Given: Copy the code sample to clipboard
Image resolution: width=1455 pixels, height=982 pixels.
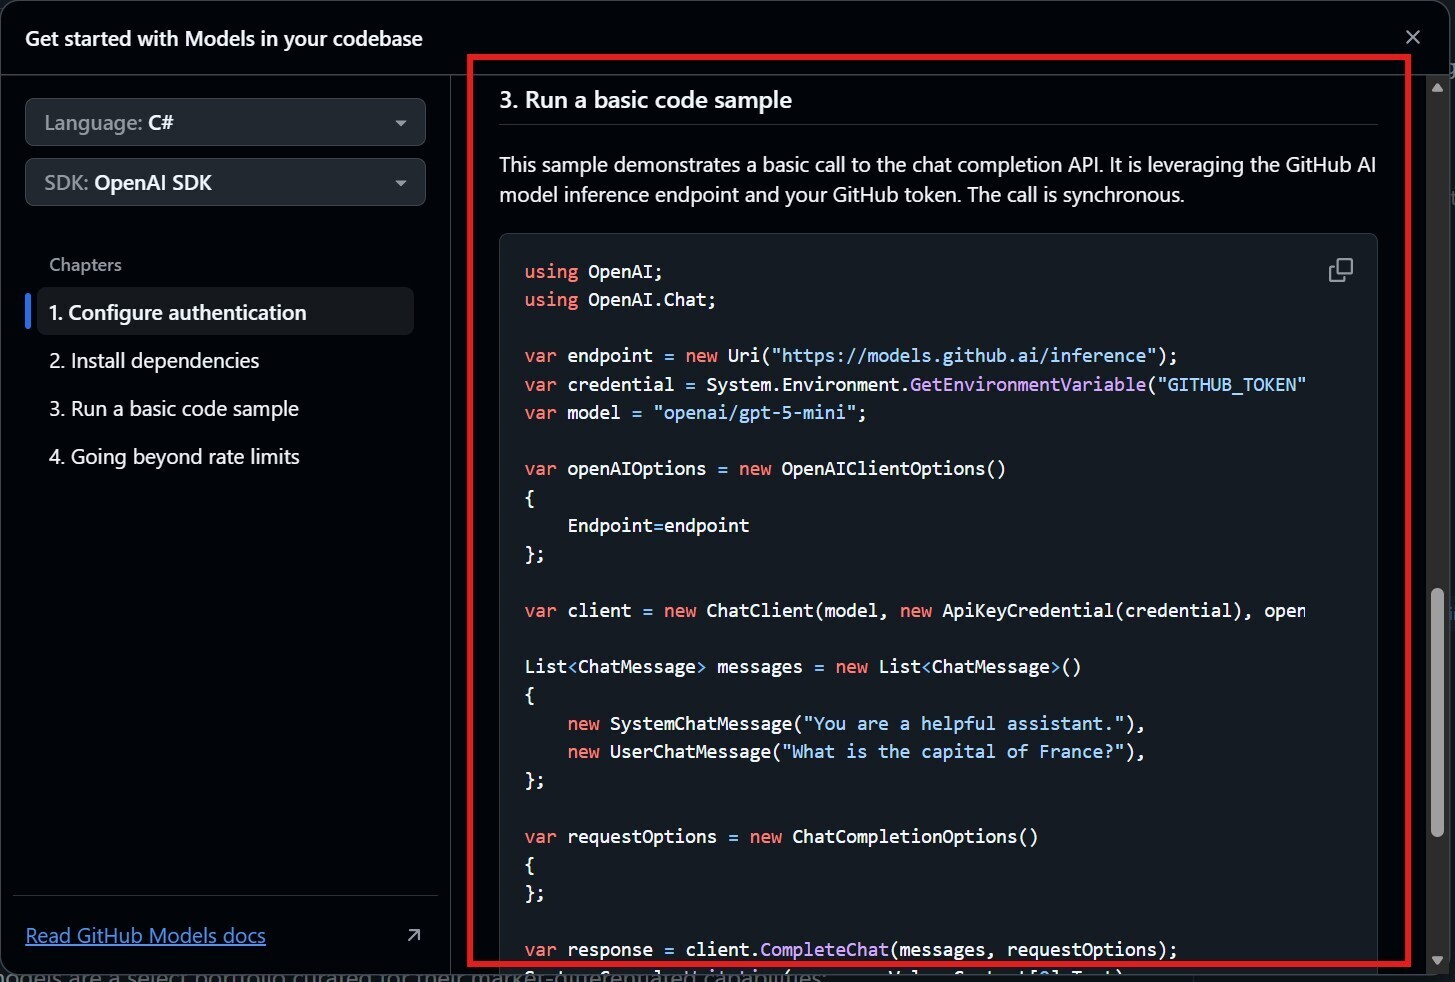Looking at the screenshot, I should point(1340,270).
